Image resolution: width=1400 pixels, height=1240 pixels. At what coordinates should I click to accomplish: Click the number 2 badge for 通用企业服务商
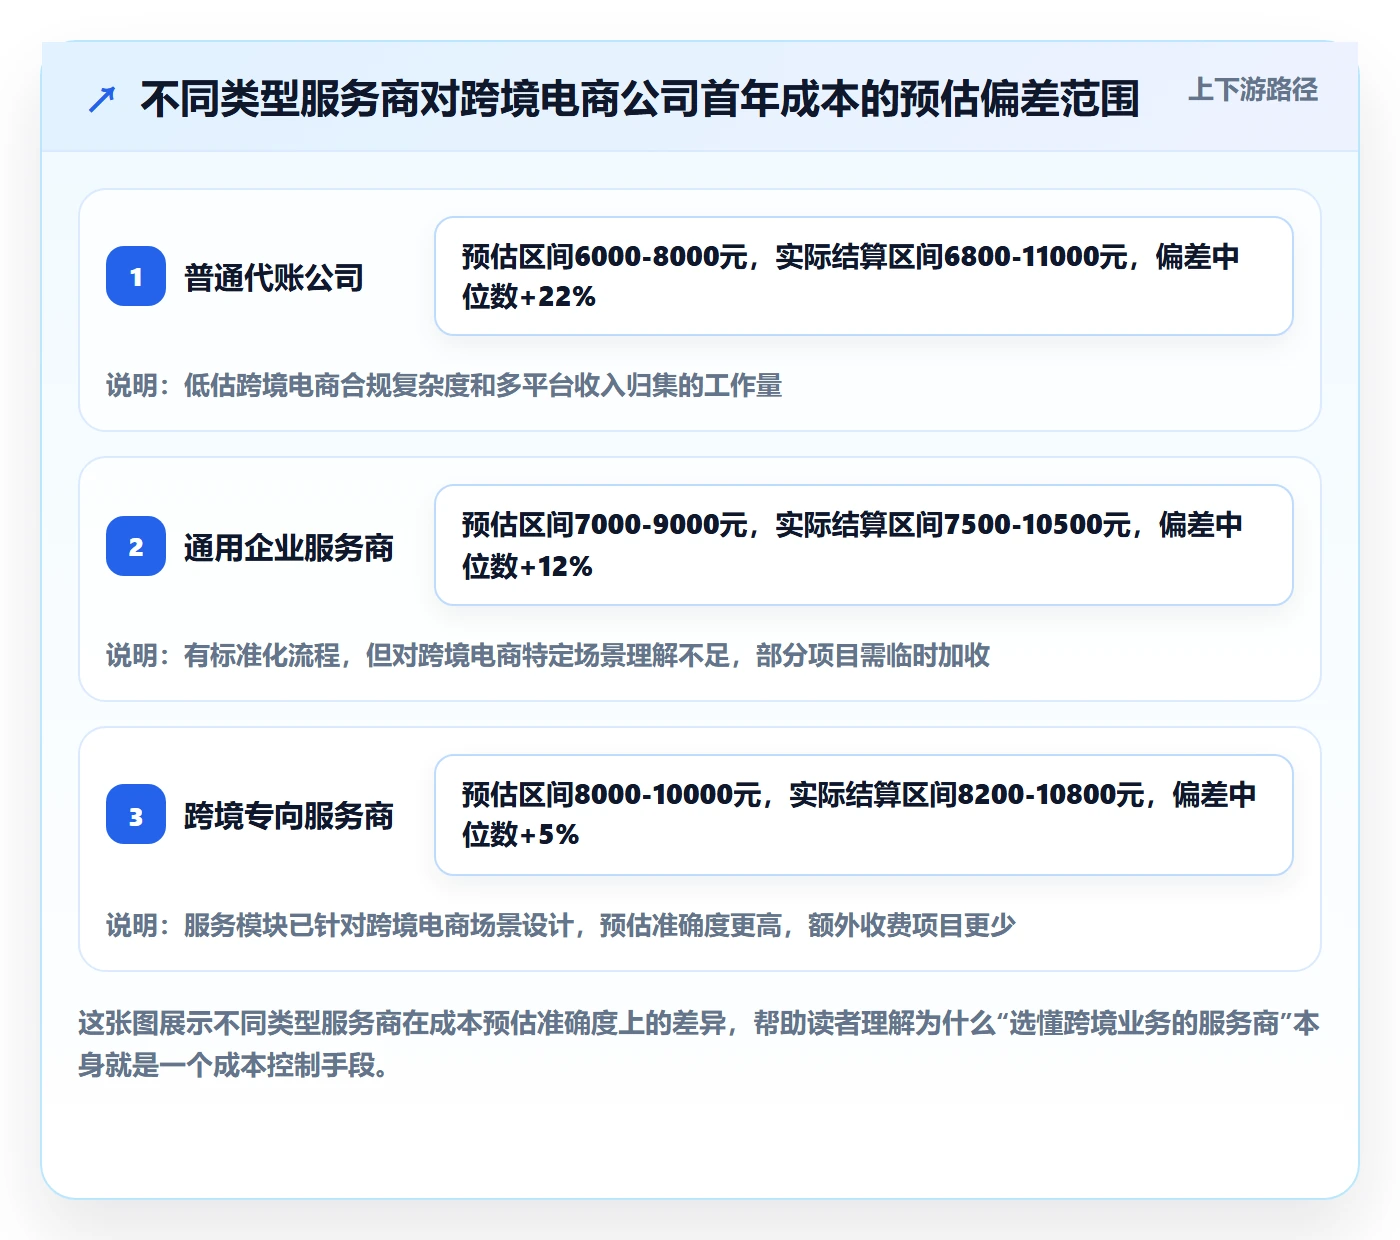point(136,546)
